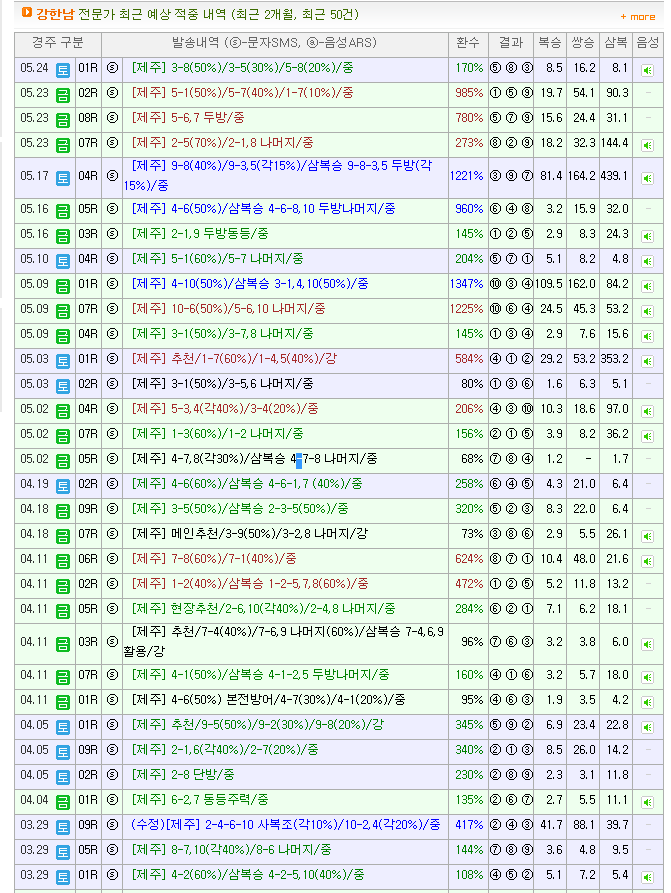Play the audio for the 05.24 01R prediction
Viewport: 671px width, 893px height.
tap(647, 69)
